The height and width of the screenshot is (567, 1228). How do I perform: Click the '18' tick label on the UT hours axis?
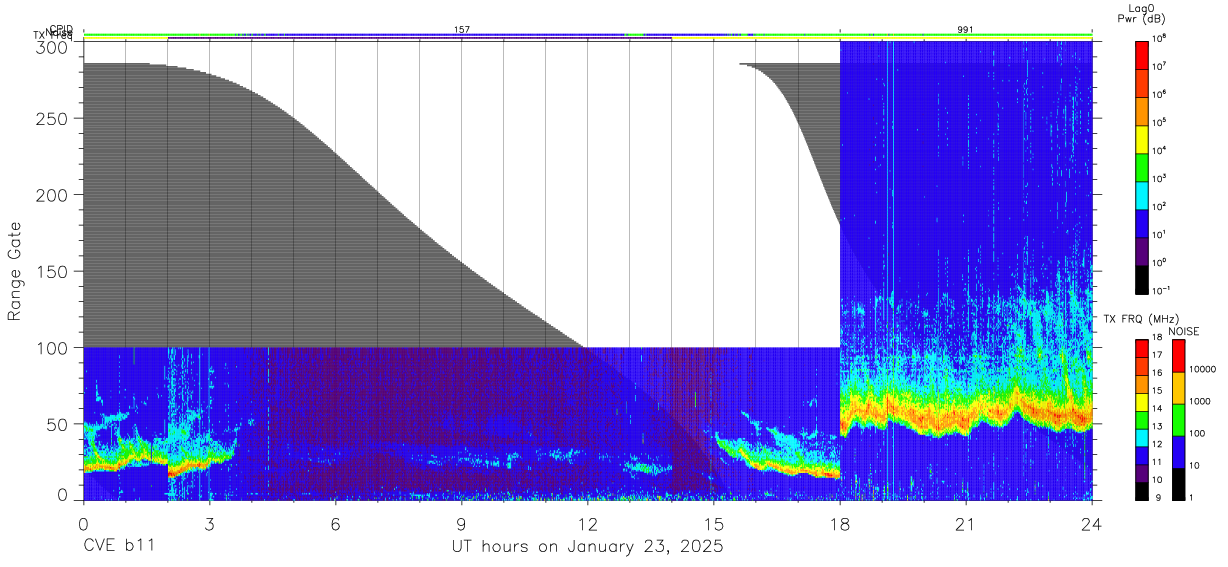(839, 524)
